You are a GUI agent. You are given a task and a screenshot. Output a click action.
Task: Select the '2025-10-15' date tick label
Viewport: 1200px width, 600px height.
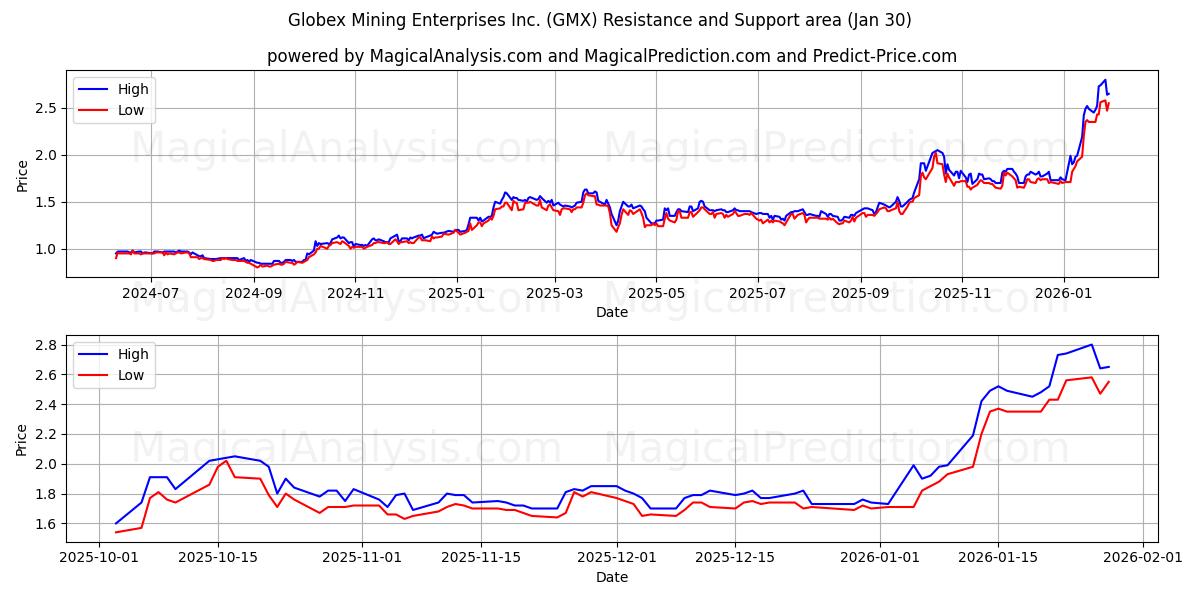click(x=218, y=559)
